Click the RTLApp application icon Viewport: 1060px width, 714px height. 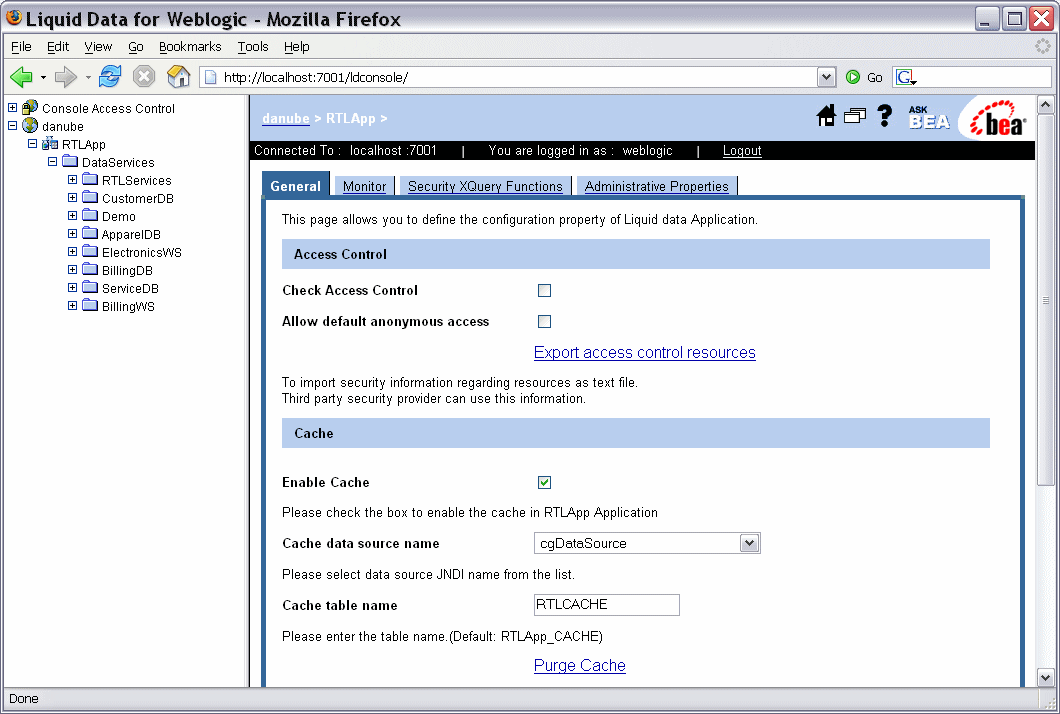(50, 144)
